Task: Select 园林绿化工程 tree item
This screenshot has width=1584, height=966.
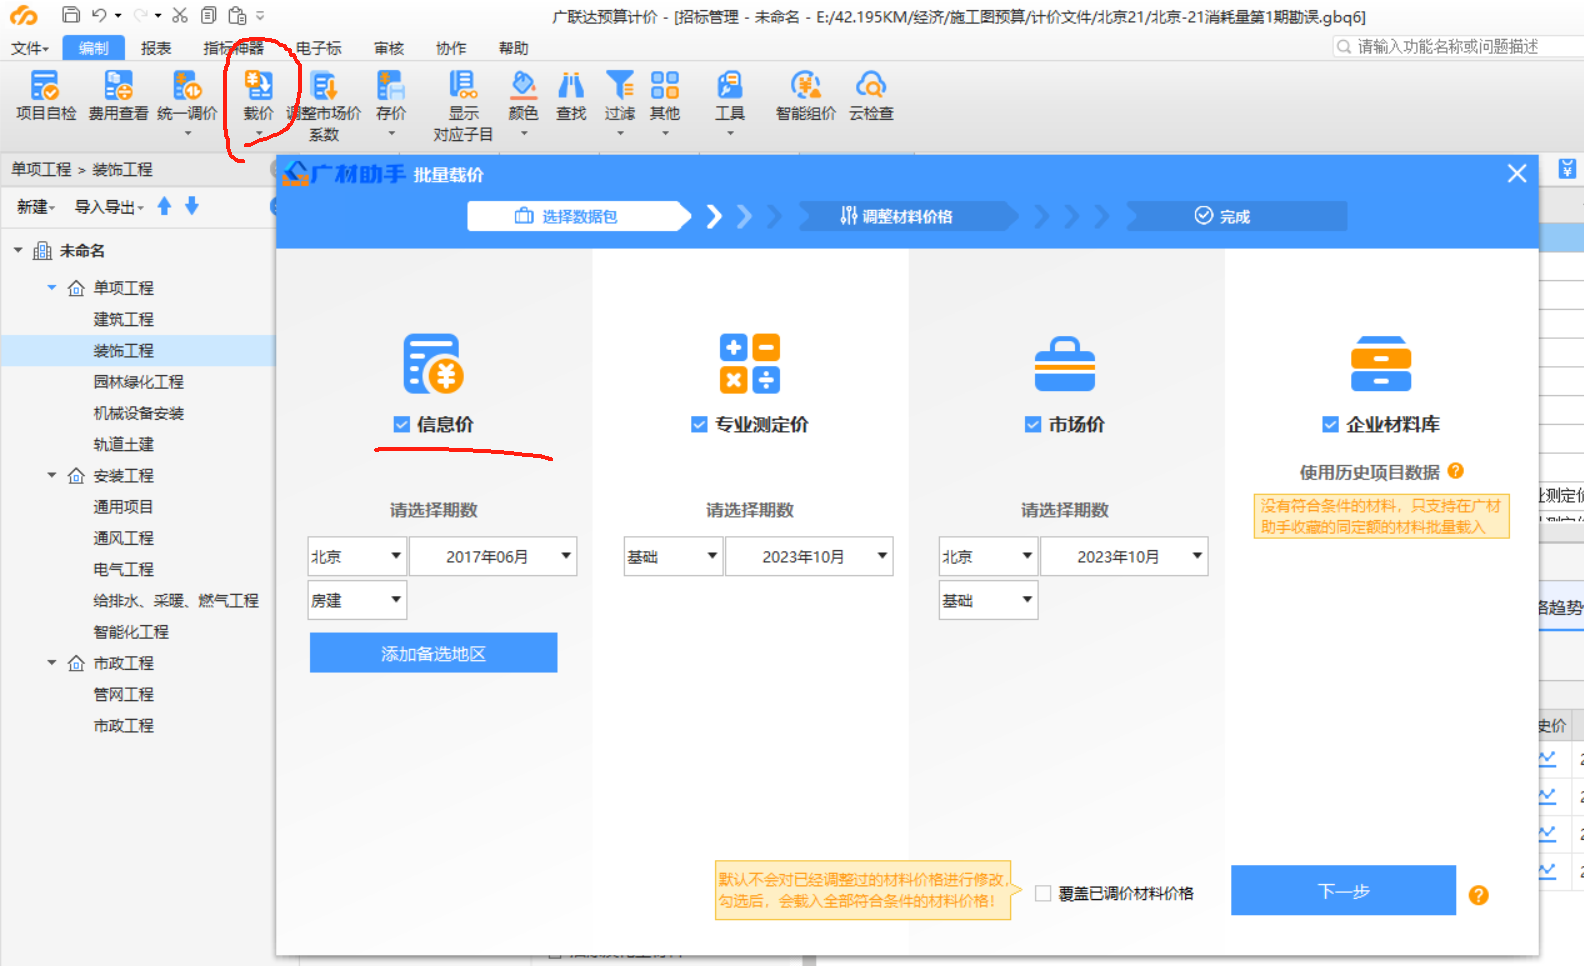Action: click(x=138, y=382)
